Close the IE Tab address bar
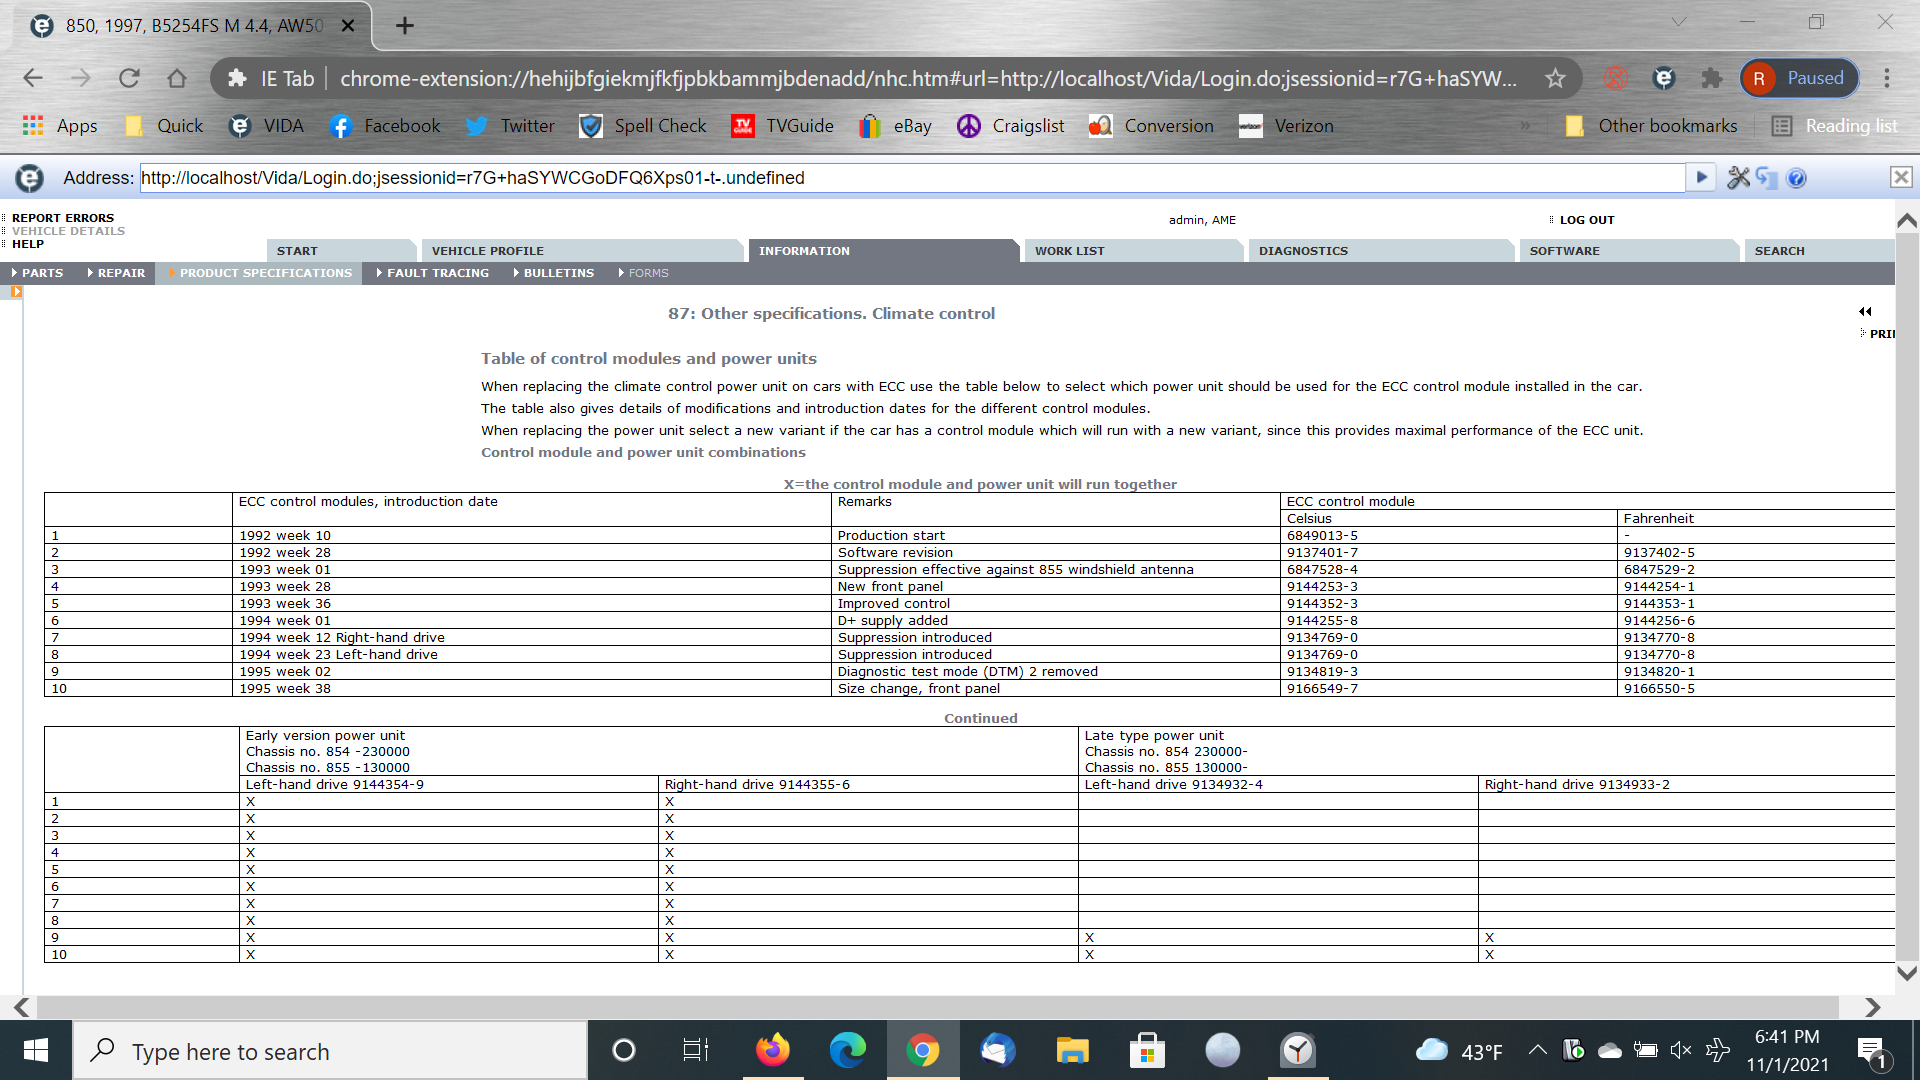Image resolution: width=1920 pixels, height=1080 pixels. (x=1900, y=178)
